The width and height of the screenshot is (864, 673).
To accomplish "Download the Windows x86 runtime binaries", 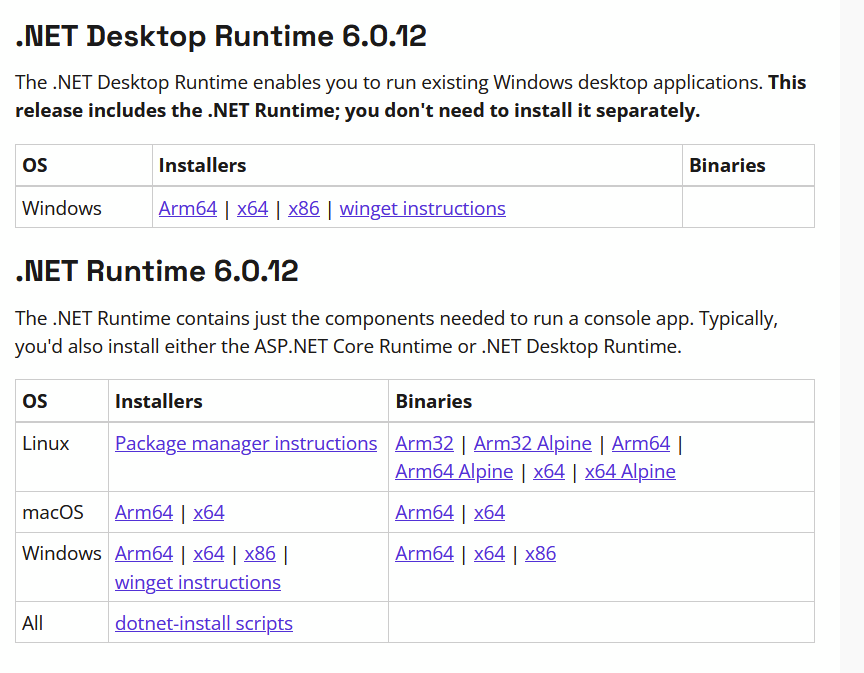I will click(540, 553).
